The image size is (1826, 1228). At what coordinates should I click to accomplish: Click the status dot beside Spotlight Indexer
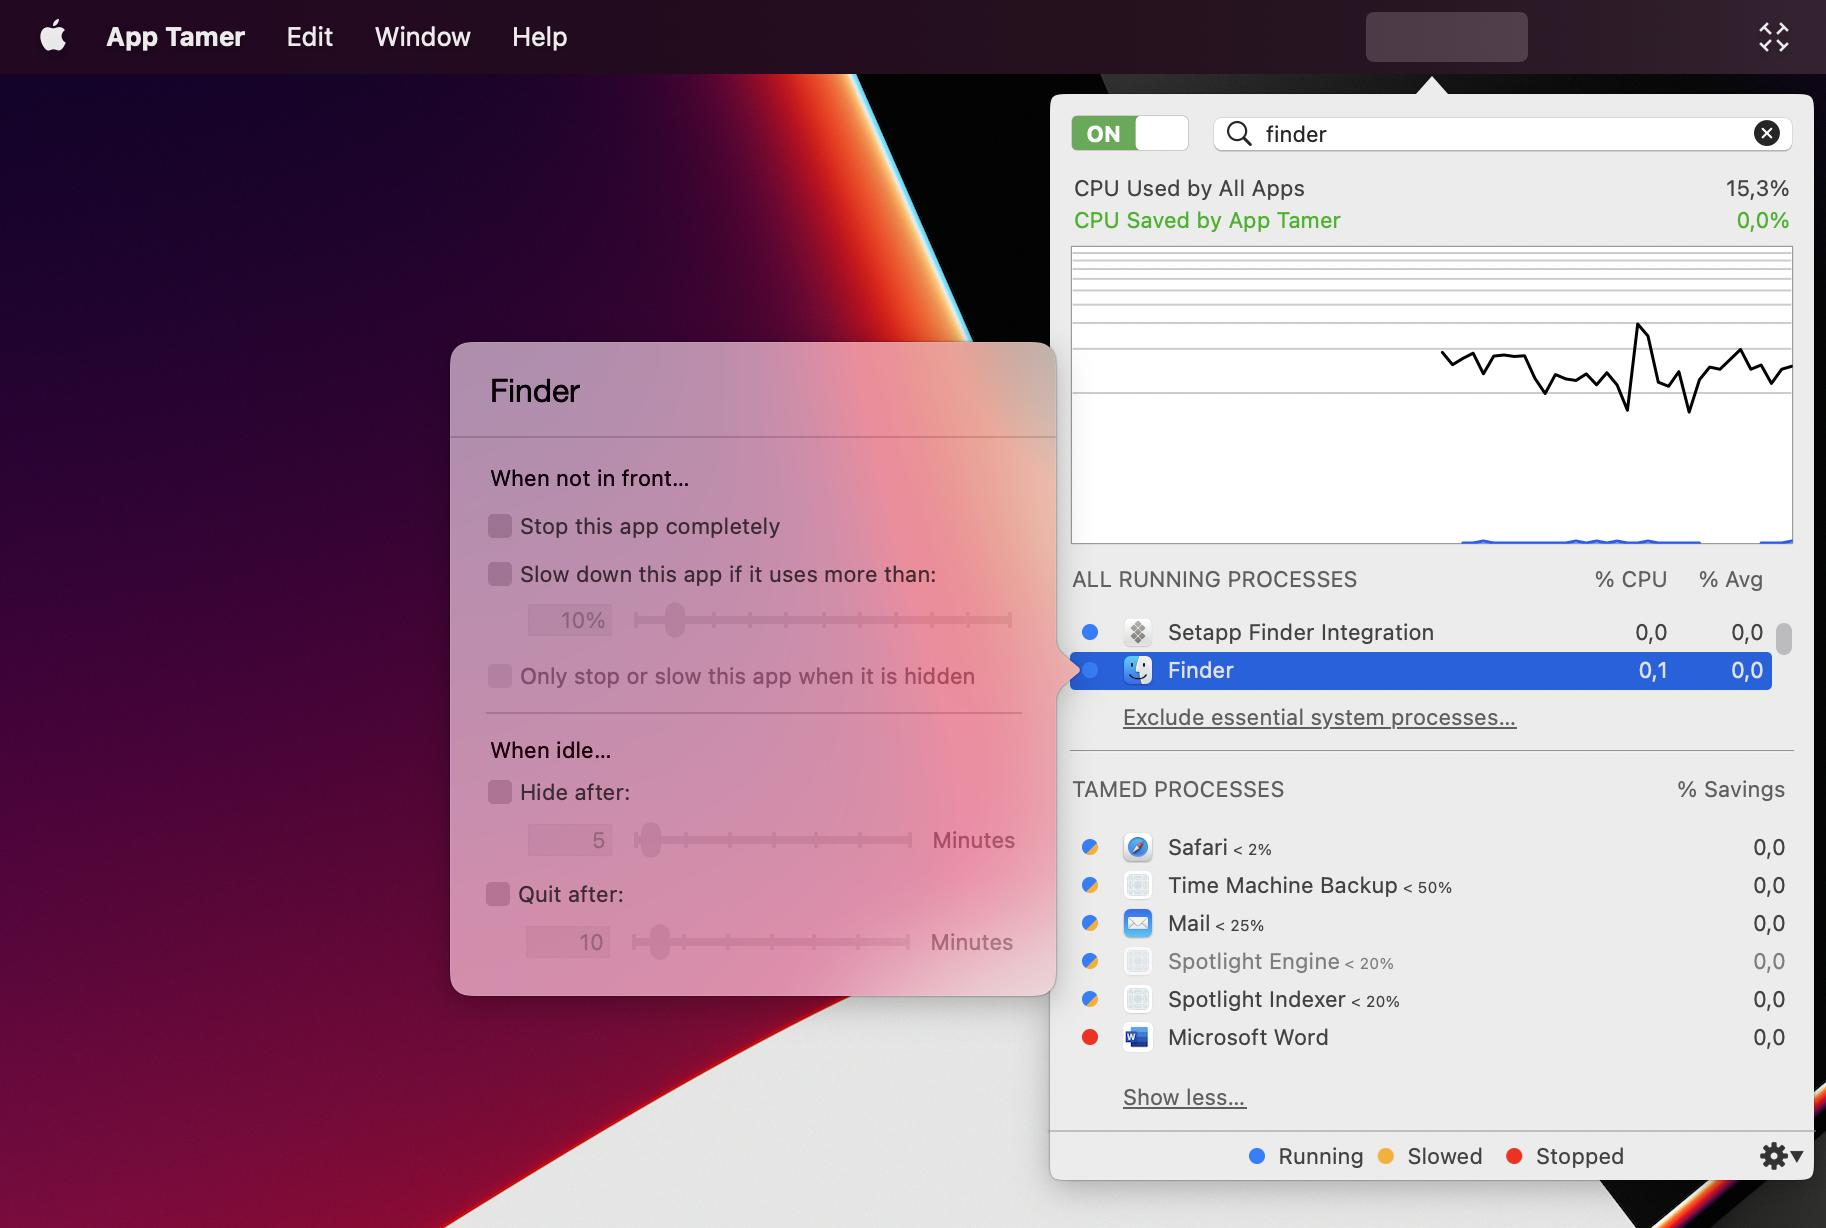pyautogui.click(x=1090, y=999)
